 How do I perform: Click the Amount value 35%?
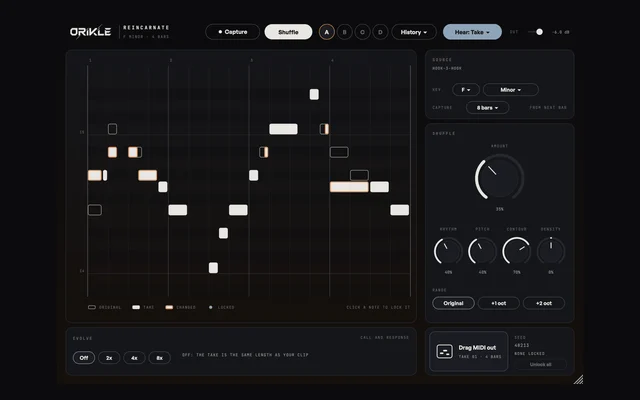(x=499, y=209)
